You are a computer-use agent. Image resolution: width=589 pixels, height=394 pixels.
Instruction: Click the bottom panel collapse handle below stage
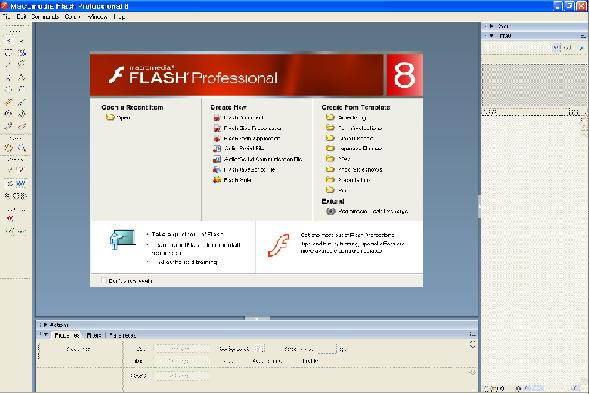click(257, 318)
